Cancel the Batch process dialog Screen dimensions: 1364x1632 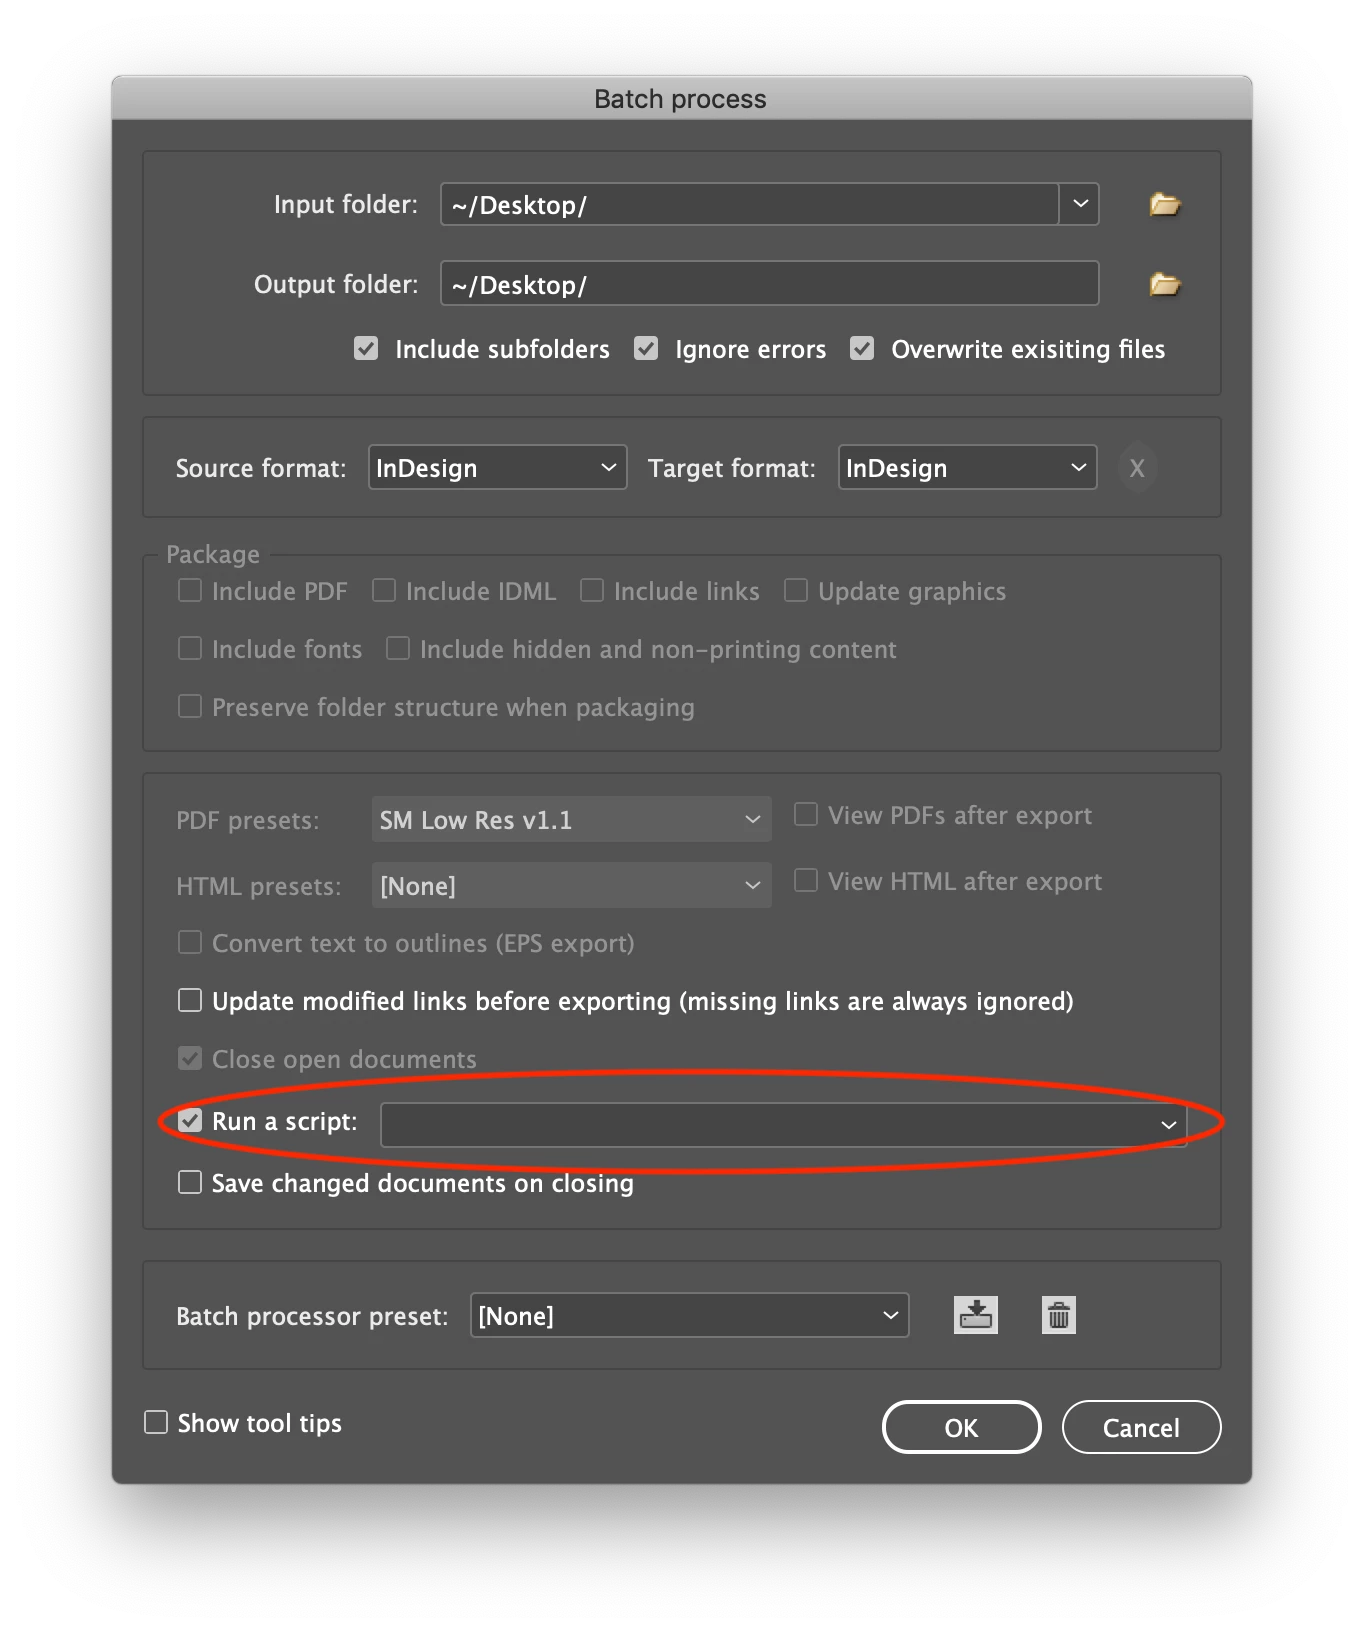(x=1141, y=1427)
